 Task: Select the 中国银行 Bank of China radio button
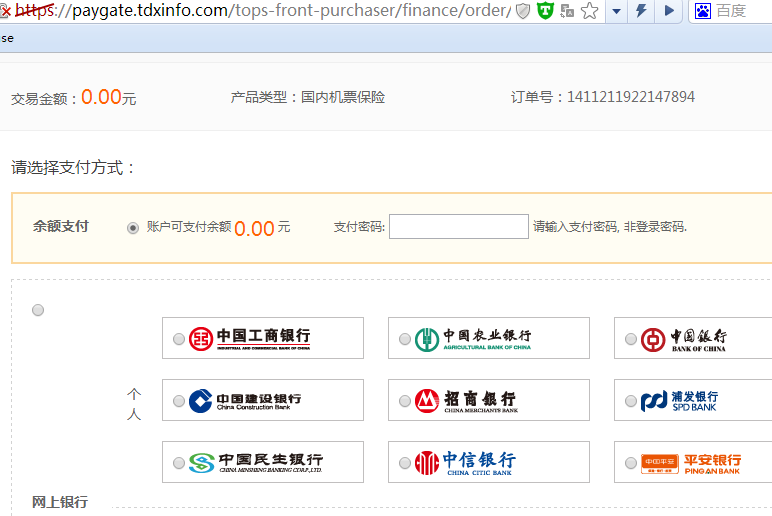click(631, 339)
